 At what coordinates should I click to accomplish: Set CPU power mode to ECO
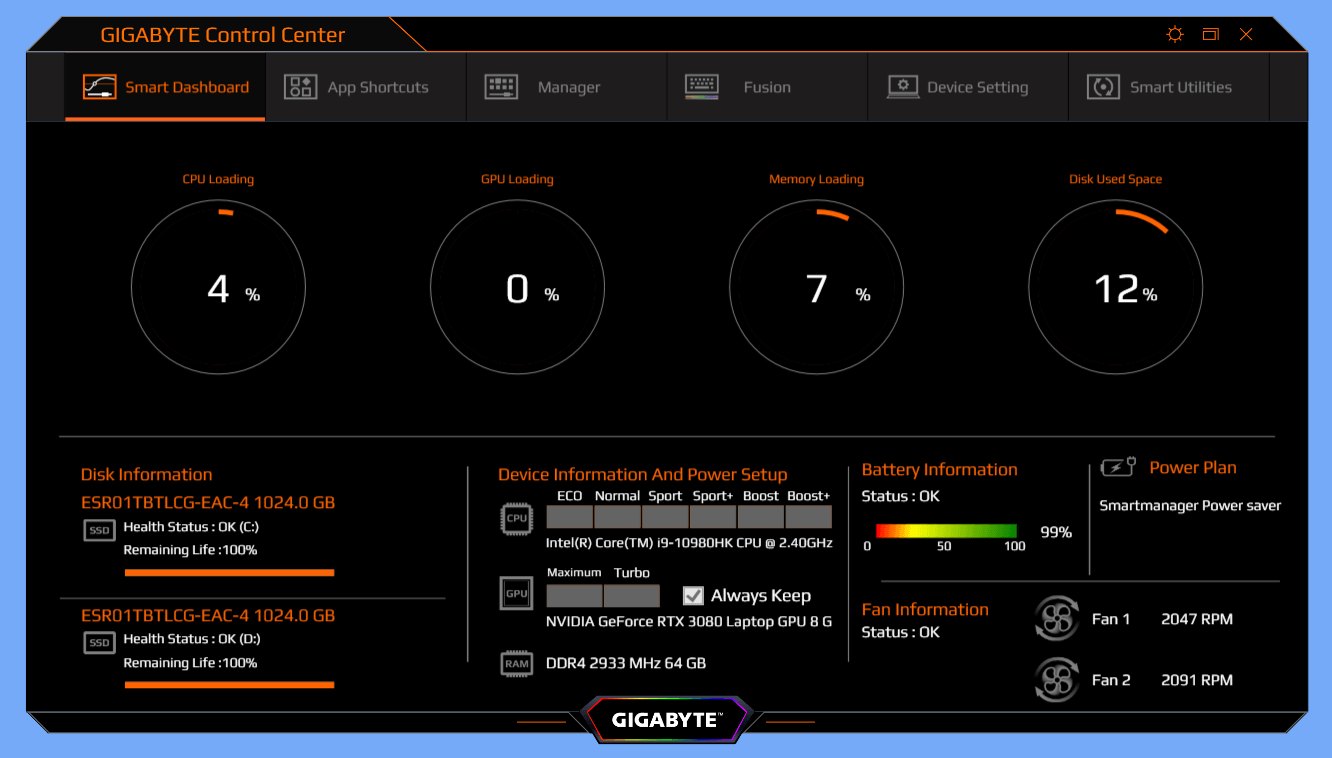[x=570, y=517]
